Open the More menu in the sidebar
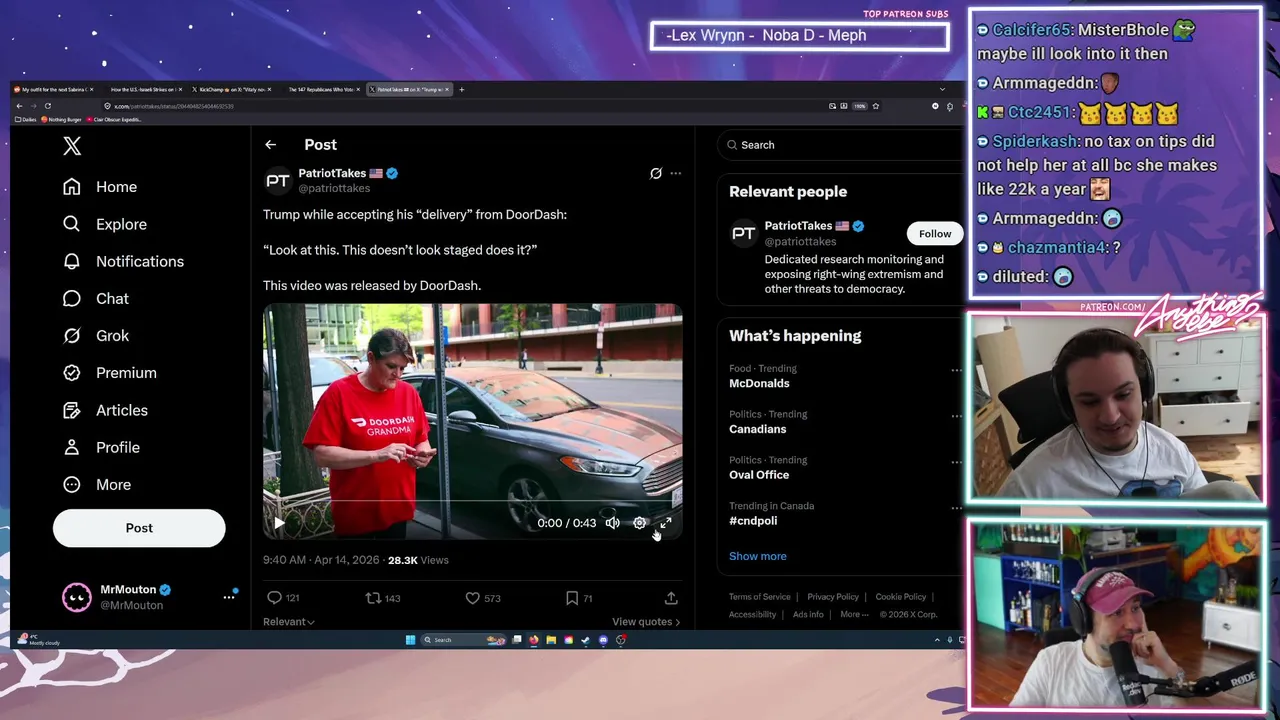This screenshot has width=1280, height=720. (x=96, y=484)
